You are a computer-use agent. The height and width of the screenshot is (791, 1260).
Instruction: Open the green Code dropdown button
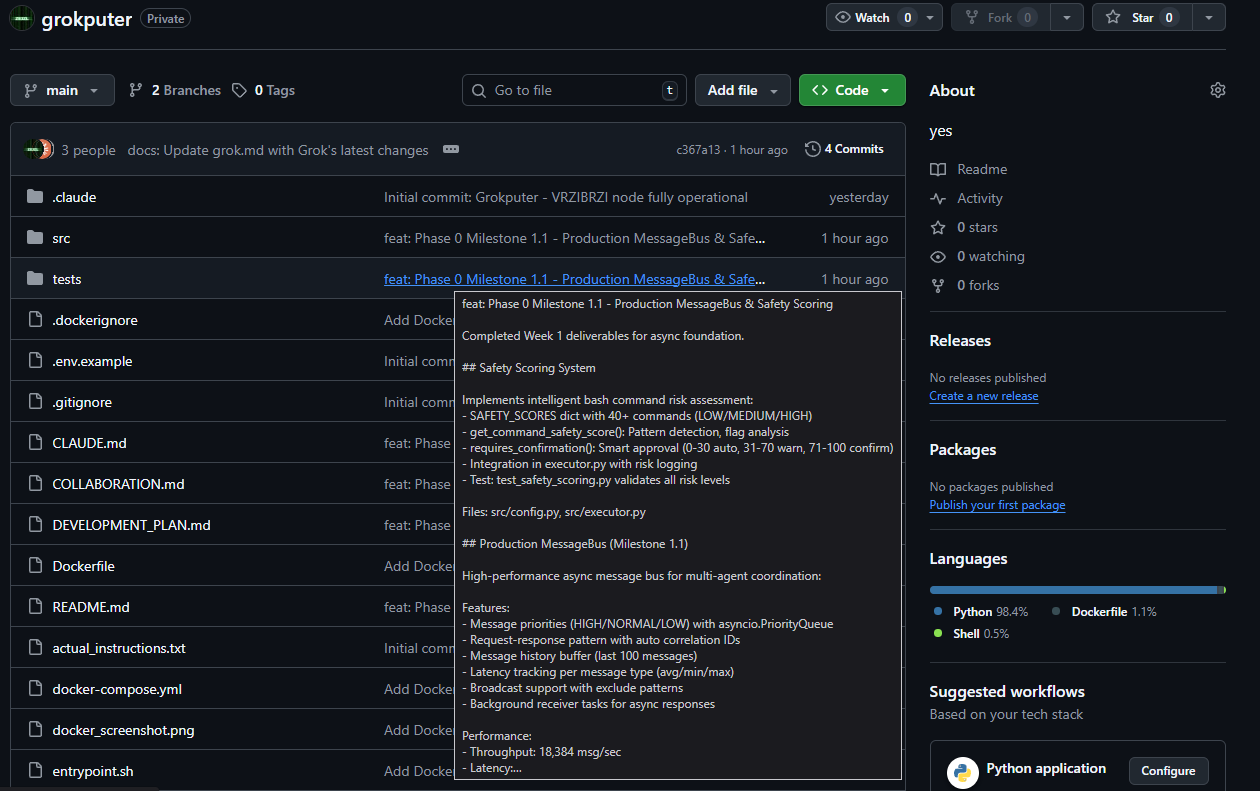point(852,90)
